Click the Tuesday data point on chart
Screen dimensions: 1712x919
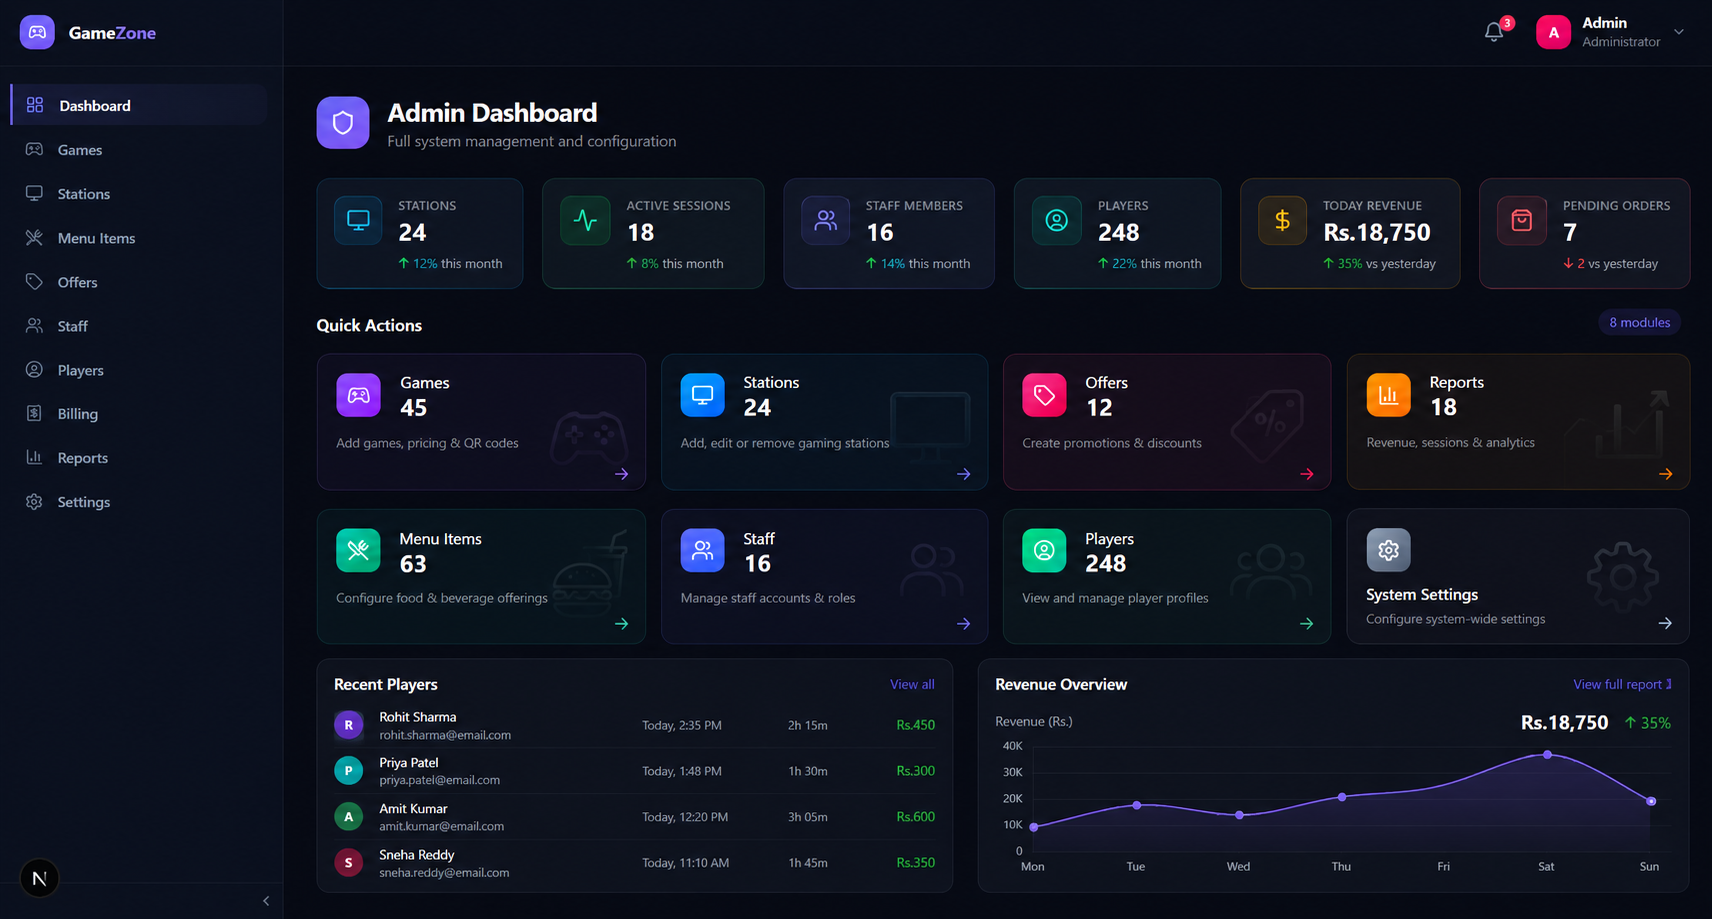click(x=1136, y=805)
